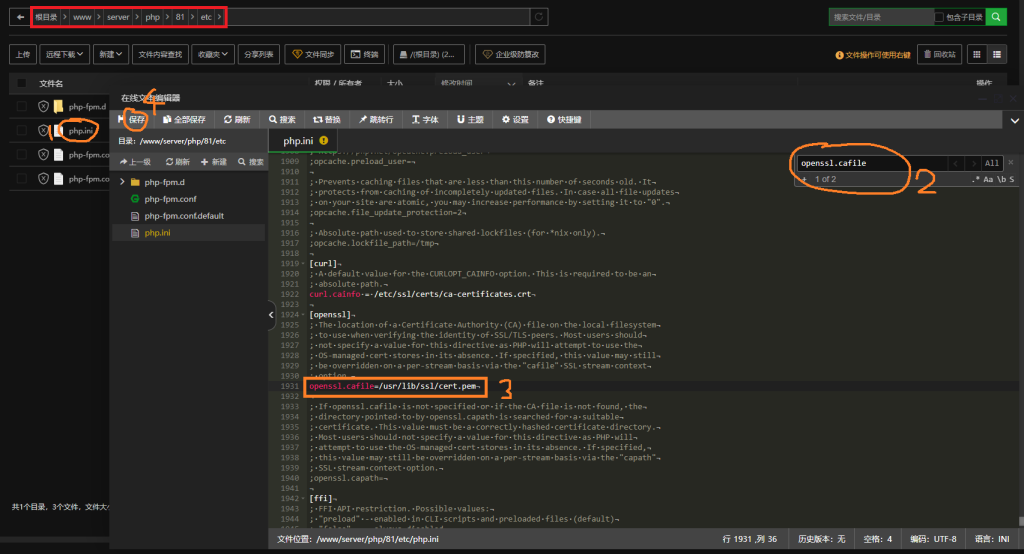The image size is (1024, 554).
Task: Select the php.ini editor tab
Action: 300,141
